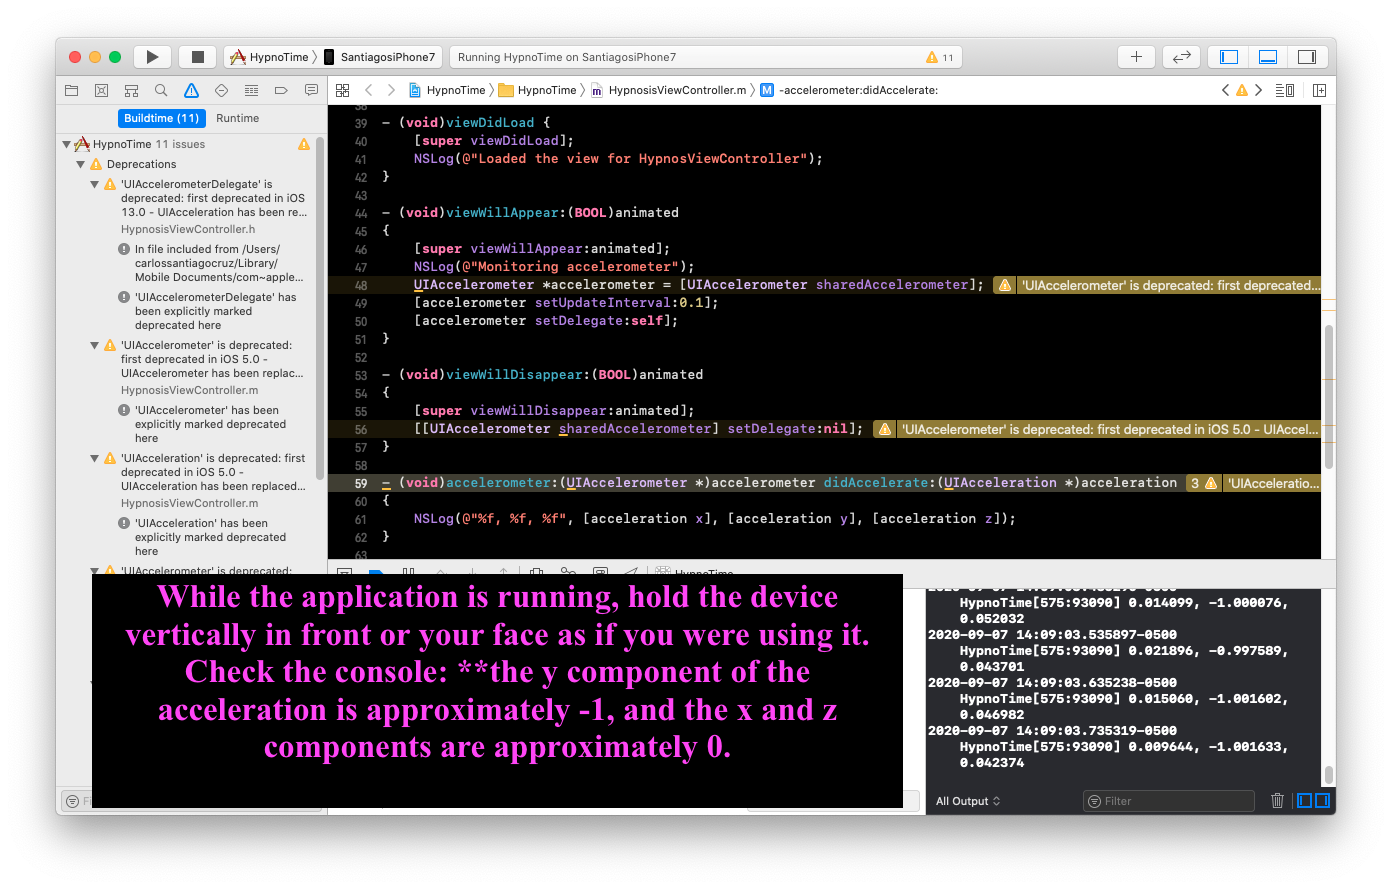This screenshot has height=889, width=1392.
Task: Collapse the 'UIAccelerometer' is deprecated issue
Action: coord(95,345)
